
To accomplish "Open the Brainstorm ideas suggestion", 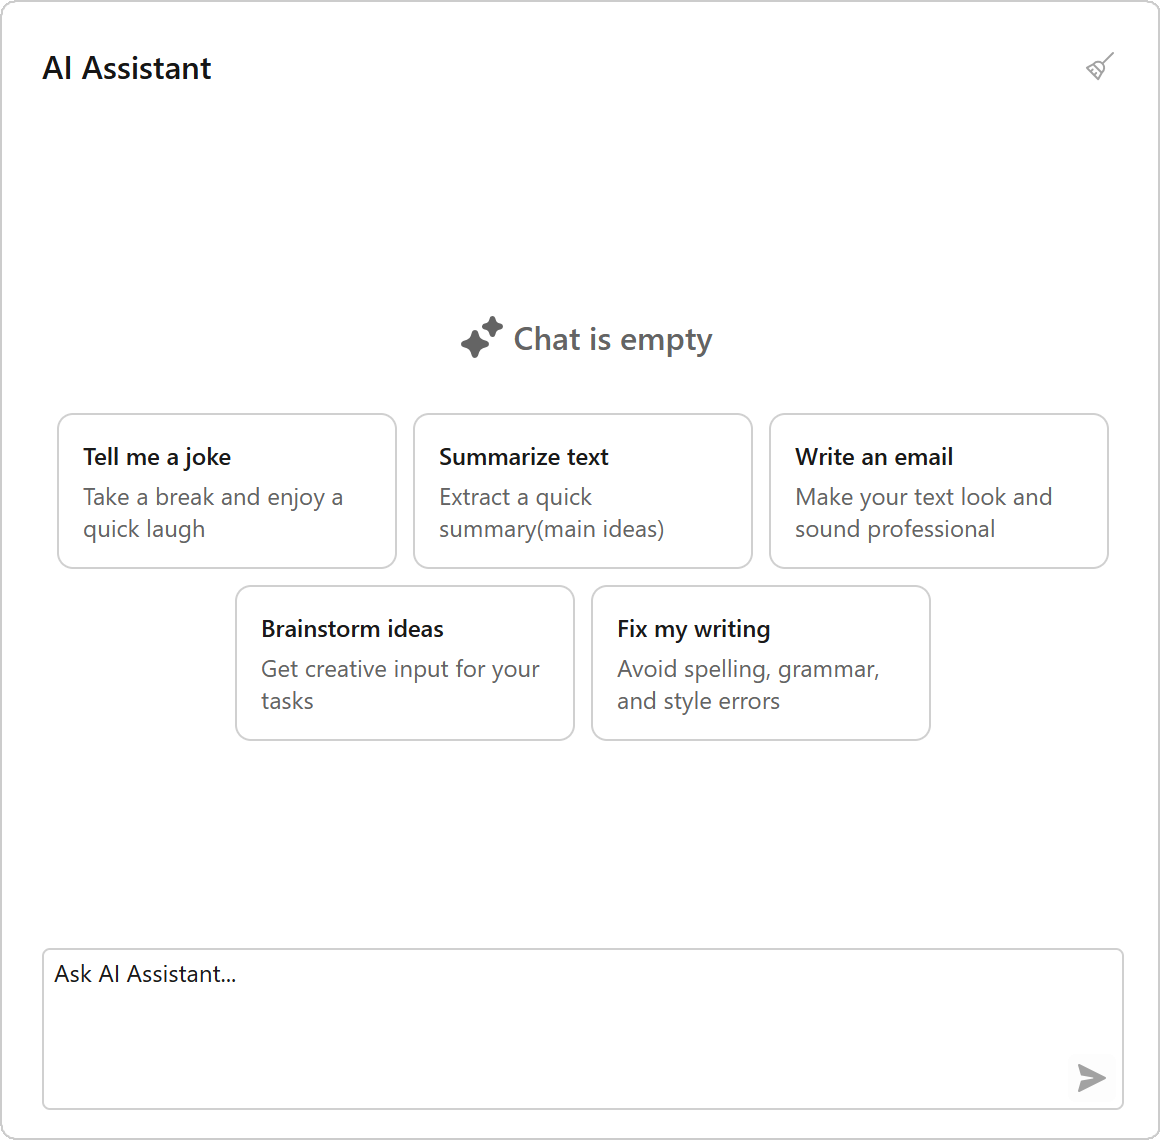I will [x=405, y=663].
